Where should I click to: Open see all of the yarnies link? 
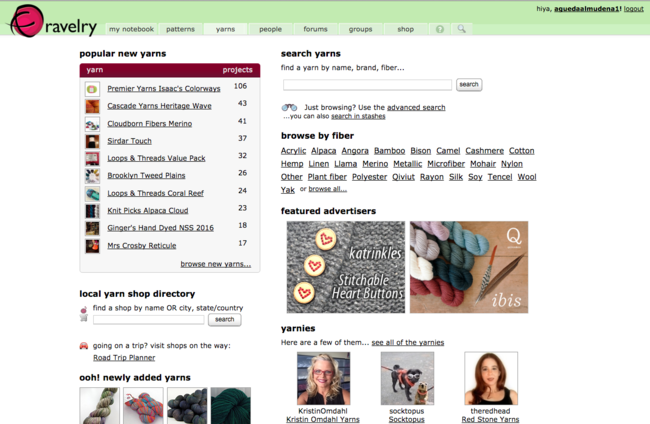coord(408,342)
